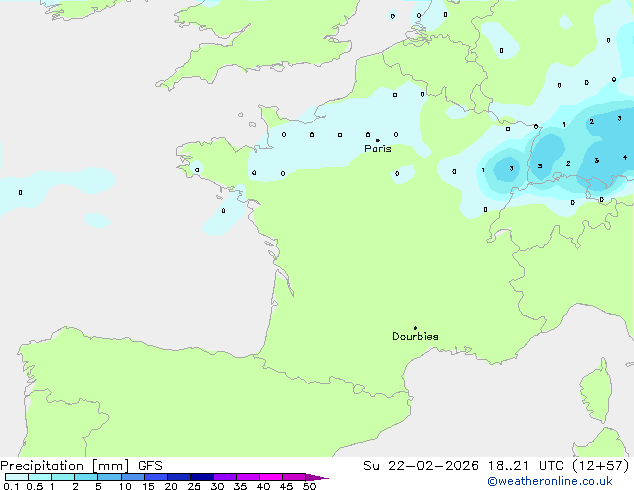
Task: Click the legend color band for 1–2 mm
Action: 63,477
